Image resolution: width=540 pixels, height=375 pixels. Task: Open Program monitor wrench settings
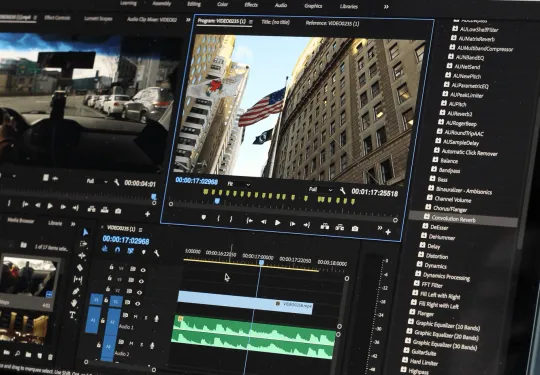[342, 190]
